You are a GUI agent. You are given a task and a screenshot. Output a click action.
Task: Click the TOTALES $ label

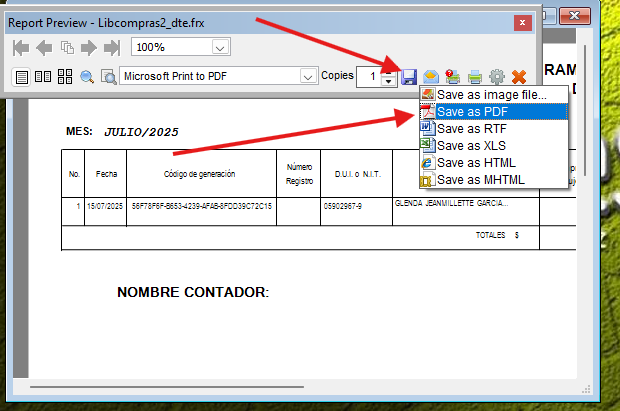[497, 235]
